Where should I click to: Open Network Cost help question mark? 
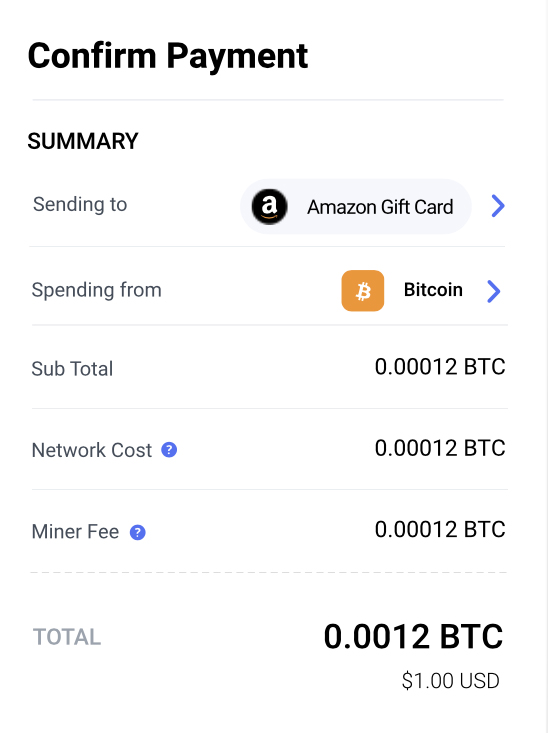(169, 450)
